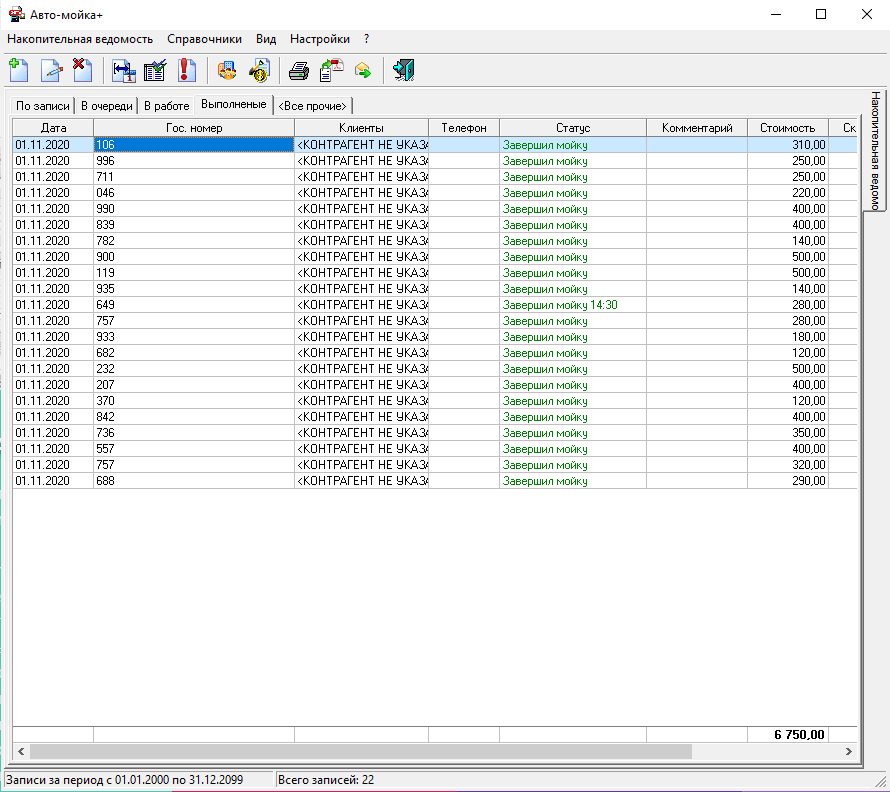
Task: Click the right arrow of horizontal scrollbar
Action: pos(849,751)
